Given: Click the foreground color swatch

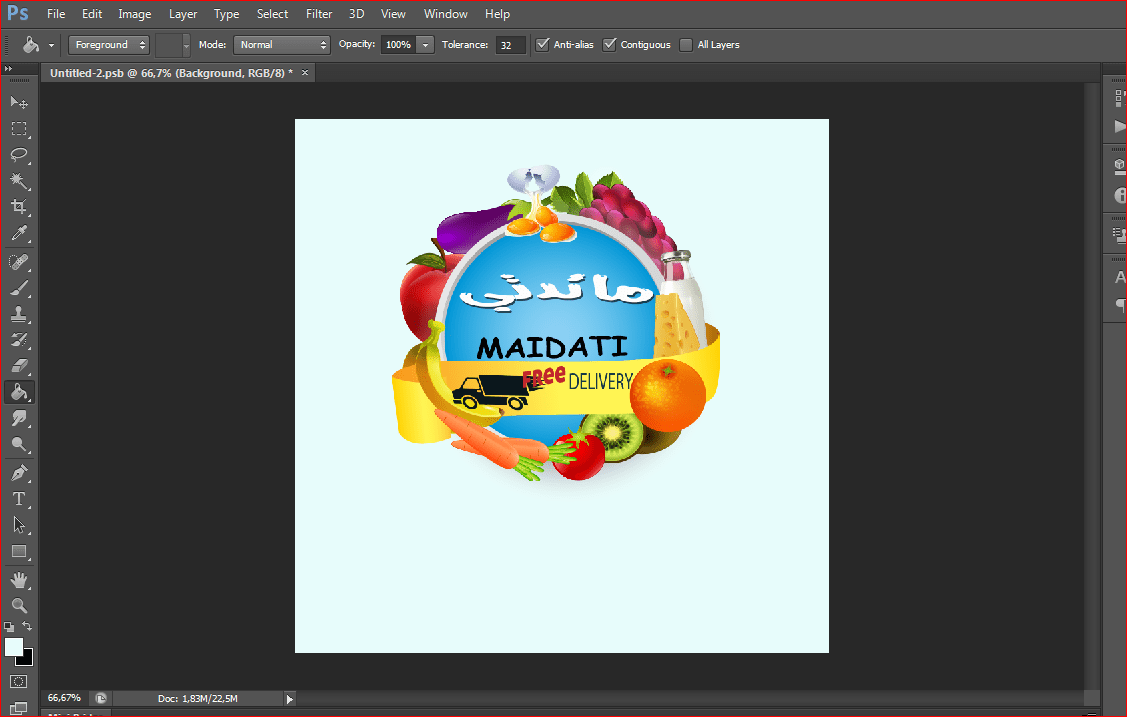Looking at the screenshot, I should coord(14,647).
